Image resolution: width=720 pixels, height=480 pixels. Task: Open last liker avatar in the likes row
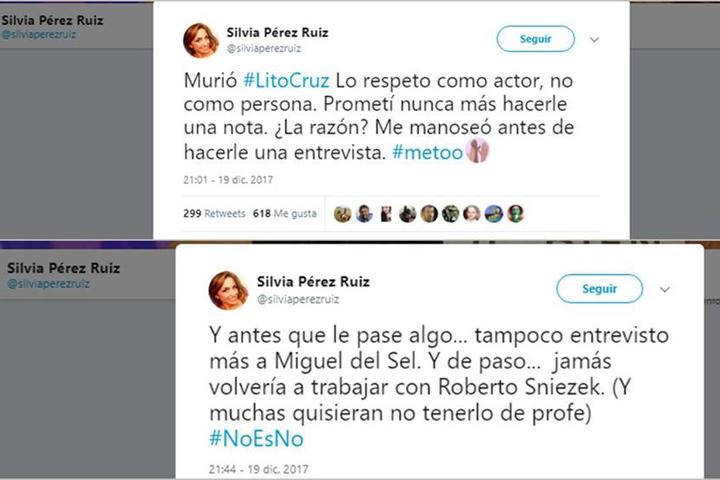(515, 214)
